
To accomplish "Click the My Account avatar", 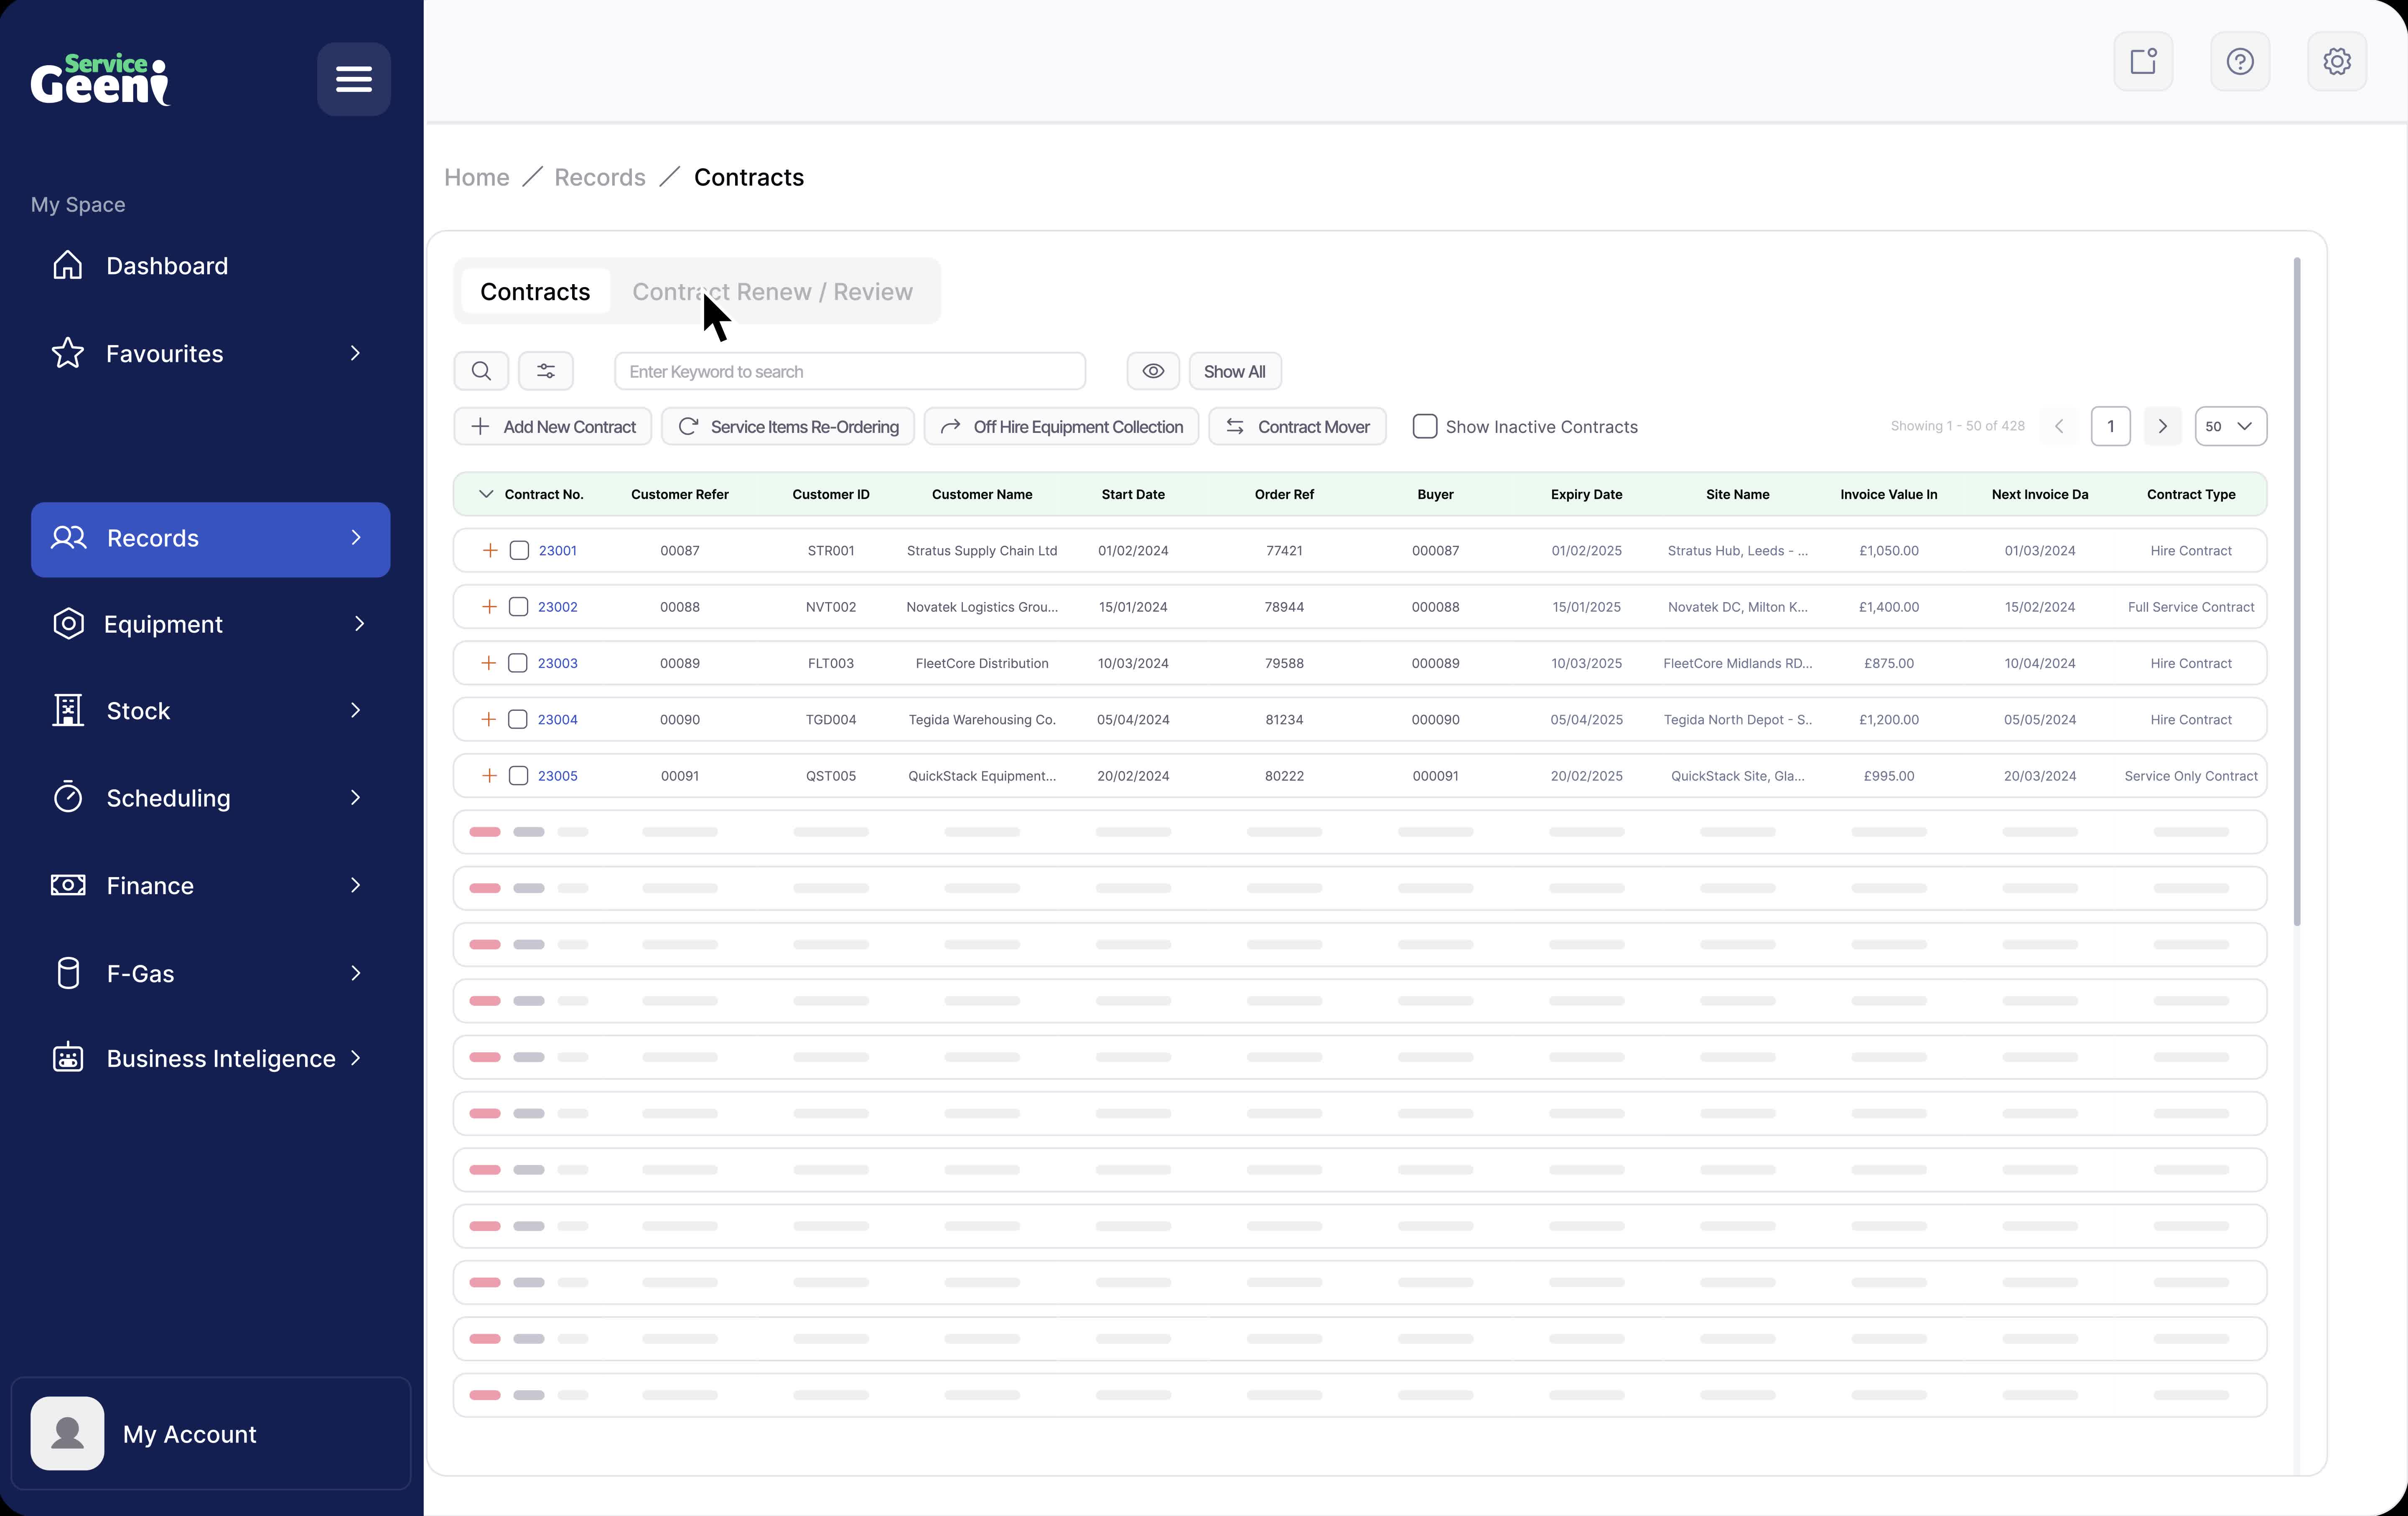I will click(67, 1433).
